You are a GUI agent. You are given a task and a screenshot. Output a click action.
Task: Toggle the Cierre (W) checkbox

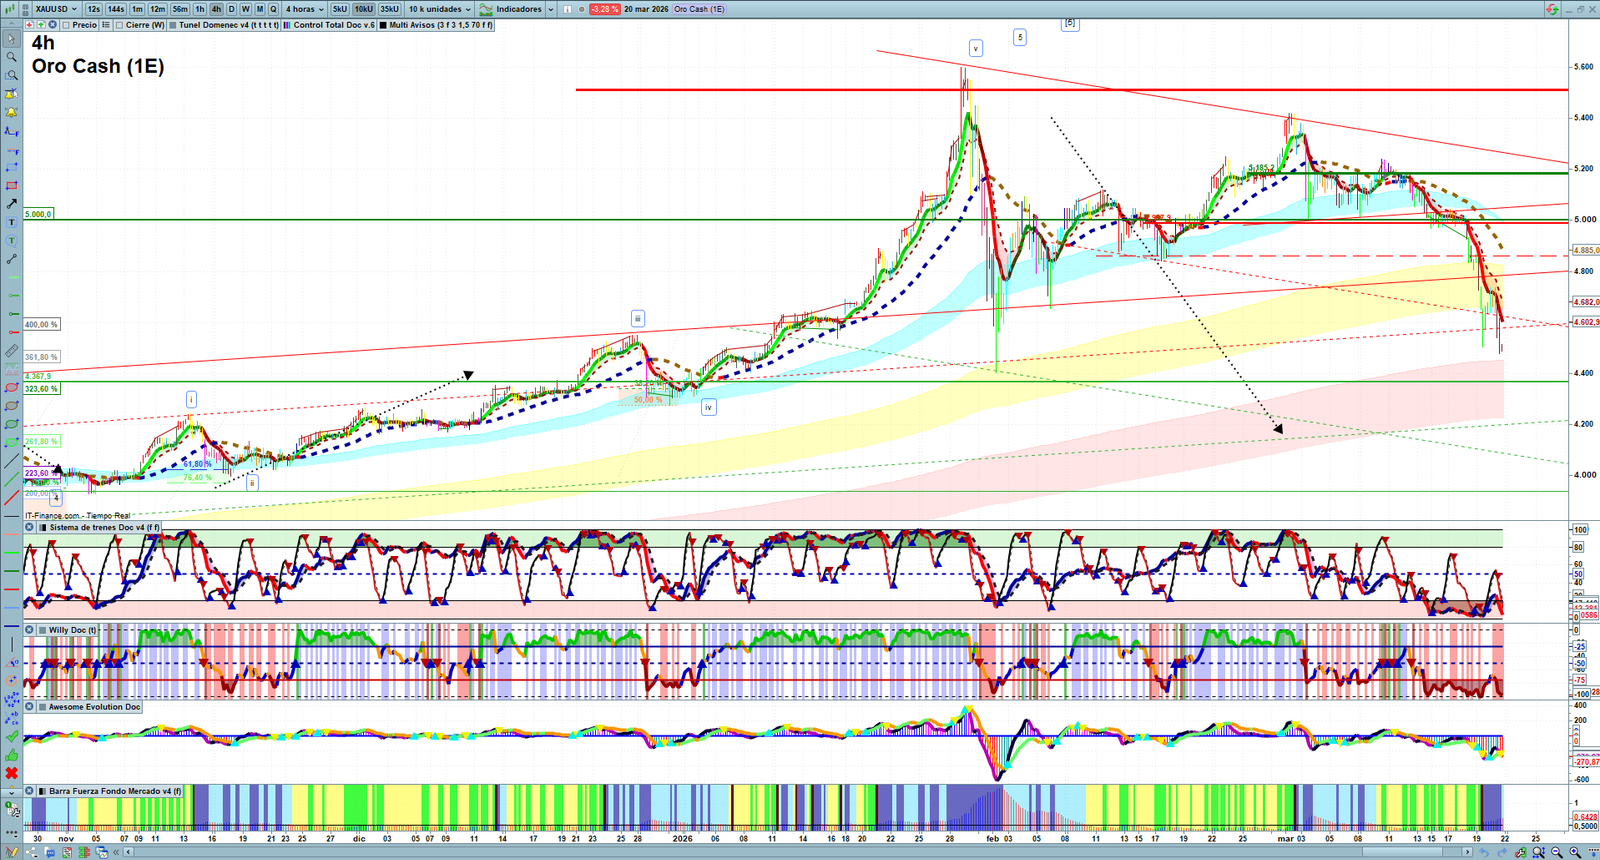(119, 25)
